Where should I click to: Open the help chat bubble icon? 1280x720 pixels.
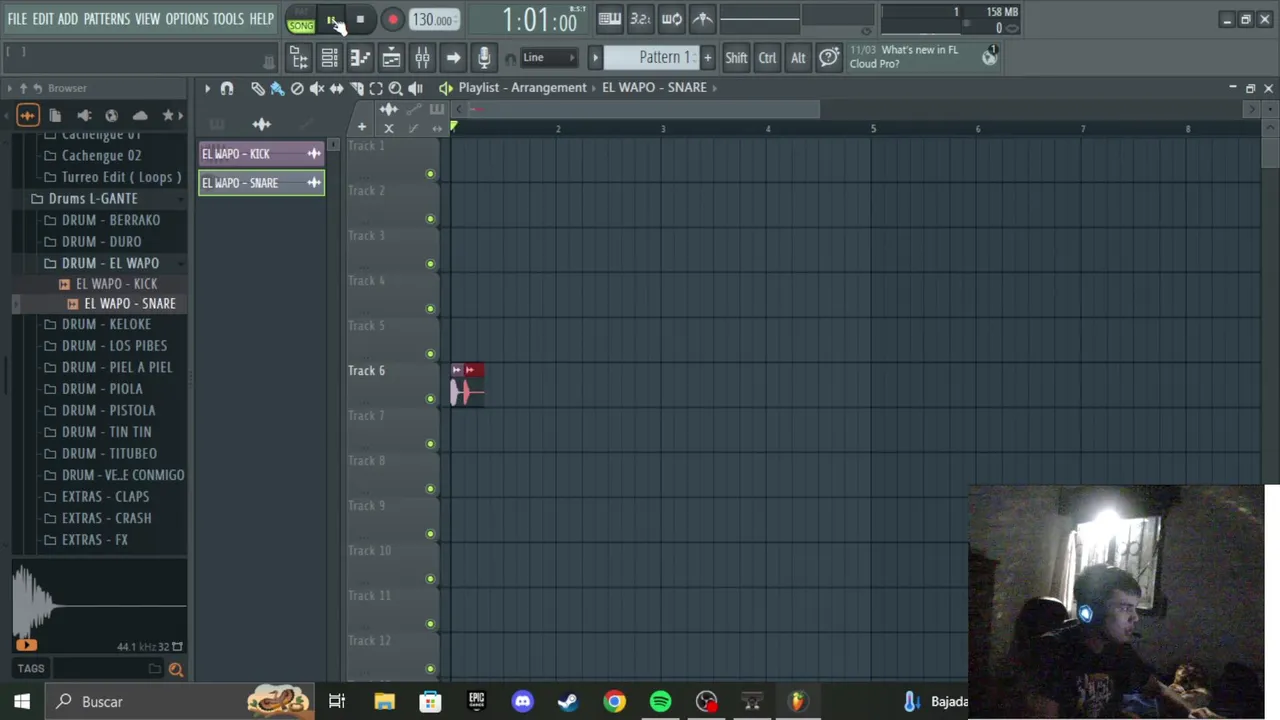829,58
